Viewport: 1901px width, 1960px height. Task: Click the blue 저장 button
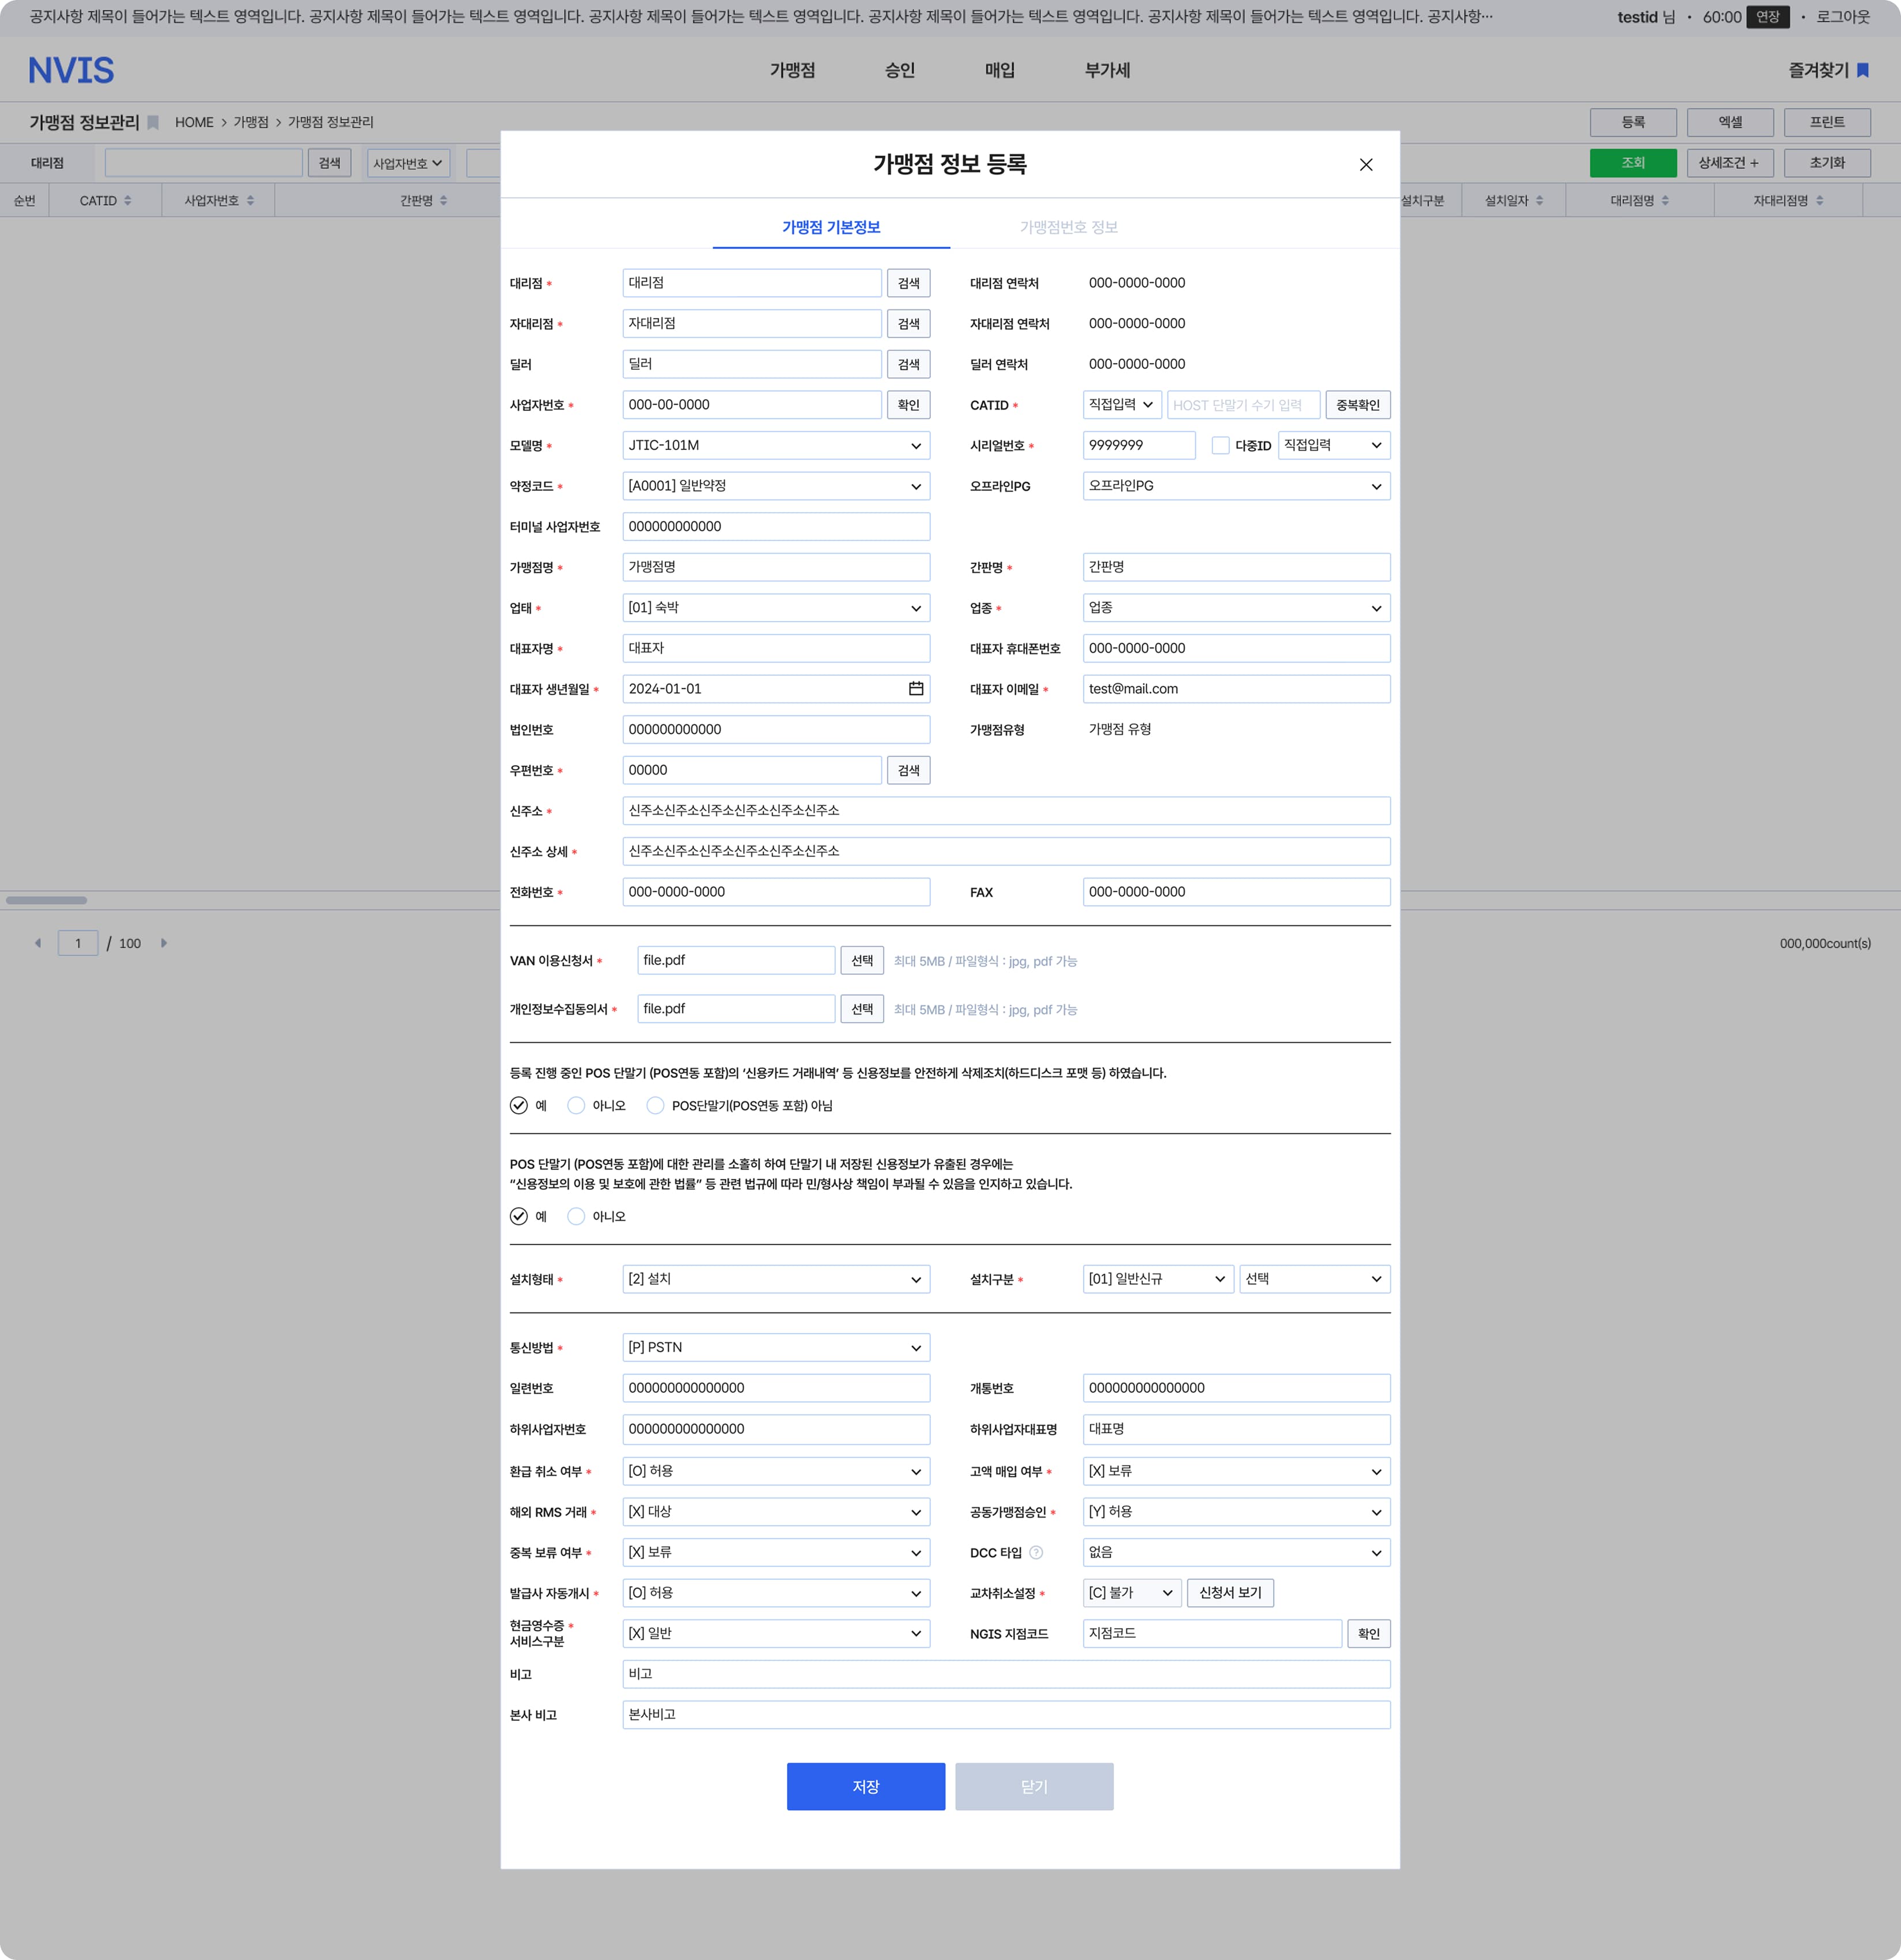click(865, 1787)
